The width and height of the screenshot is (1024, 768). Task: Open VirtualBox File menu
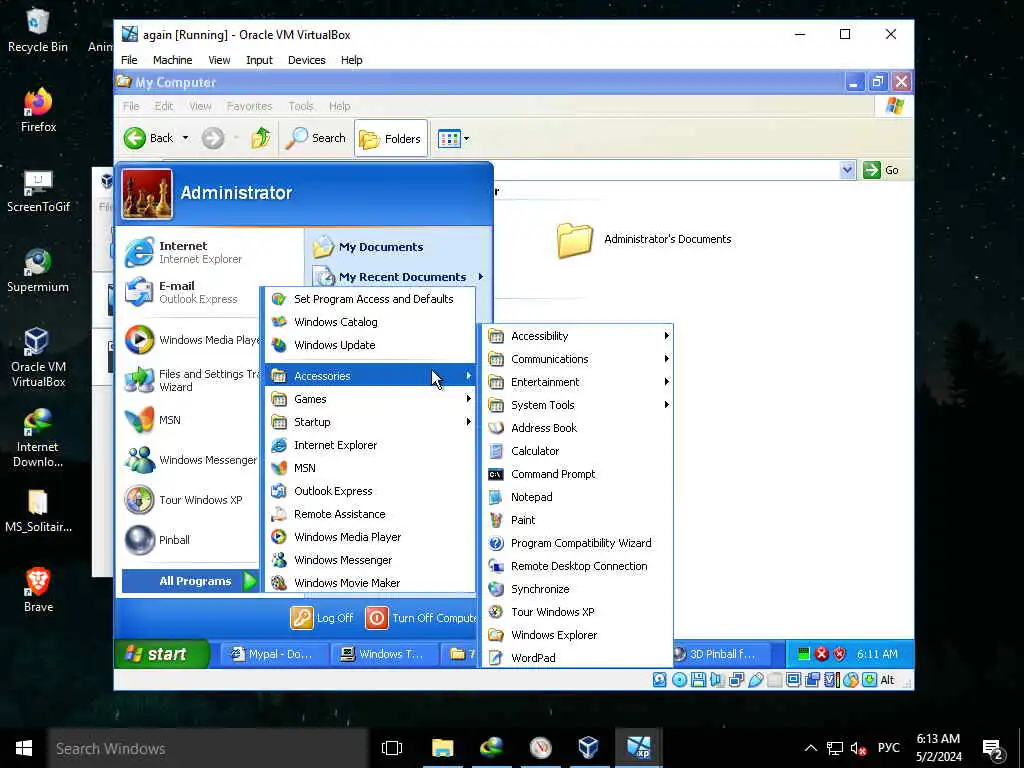point(129,60)
